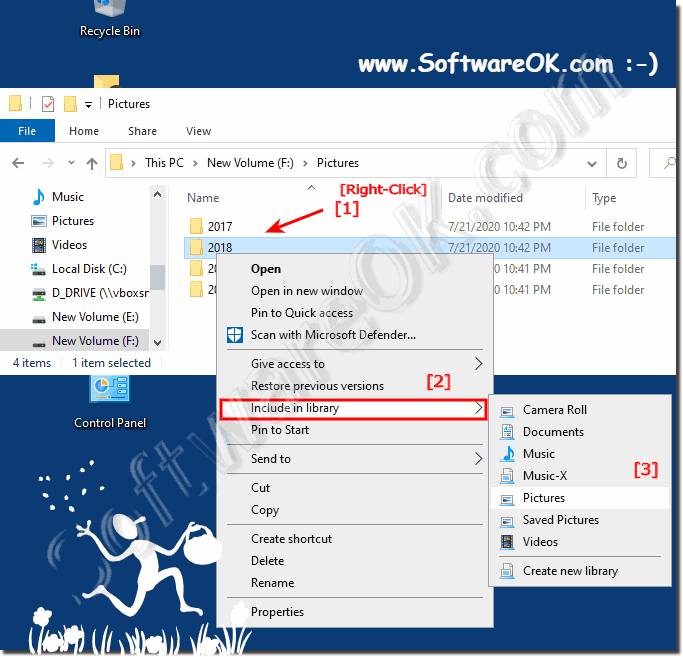The width and height of the screenshot is (683, 657).
Task: Choose Restore previous versions
Action: (x=355, y=386)
